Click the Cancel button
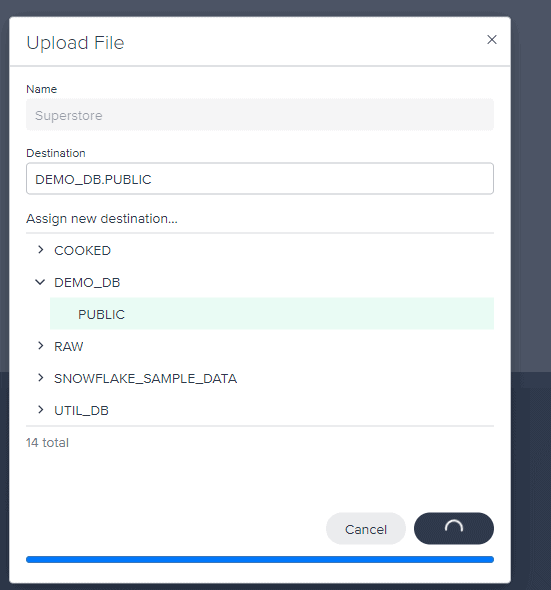This screenshot has height=590, width=551. pyautogui.click(x=366, y=529)
